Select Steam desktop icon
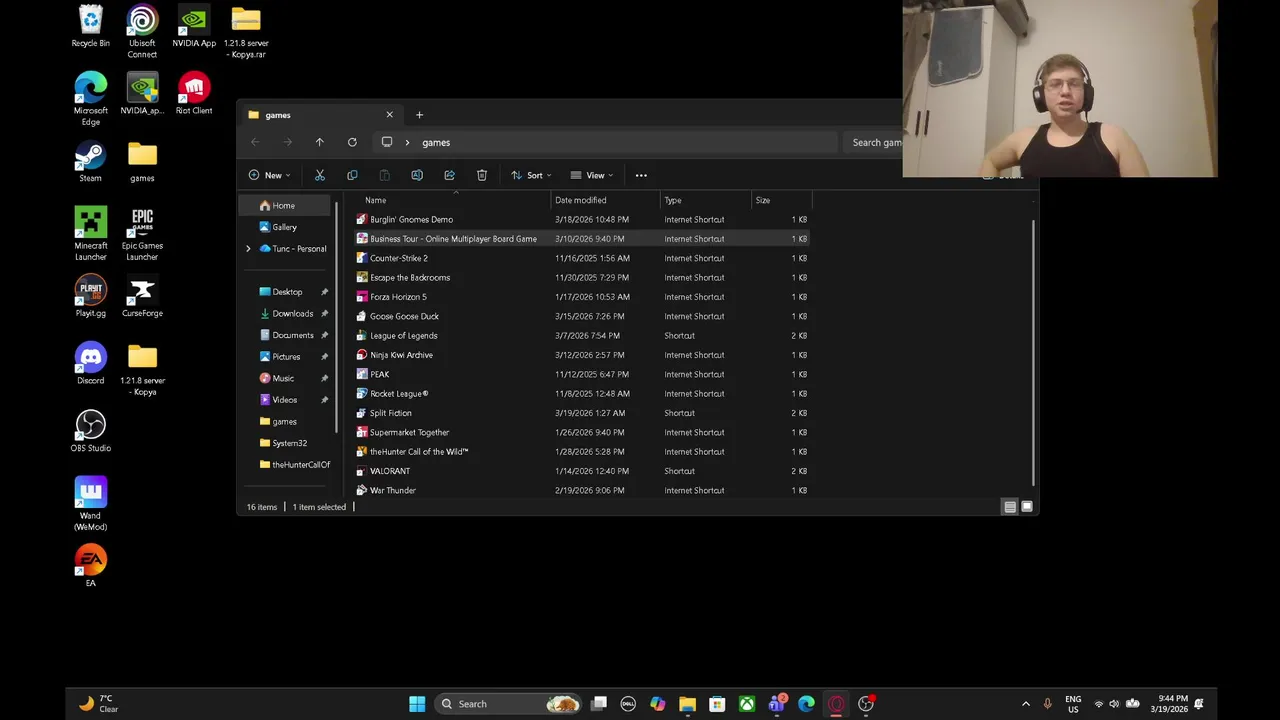Image resolution: width=1280 pixels, height=720 pixels. coord(90,162)
